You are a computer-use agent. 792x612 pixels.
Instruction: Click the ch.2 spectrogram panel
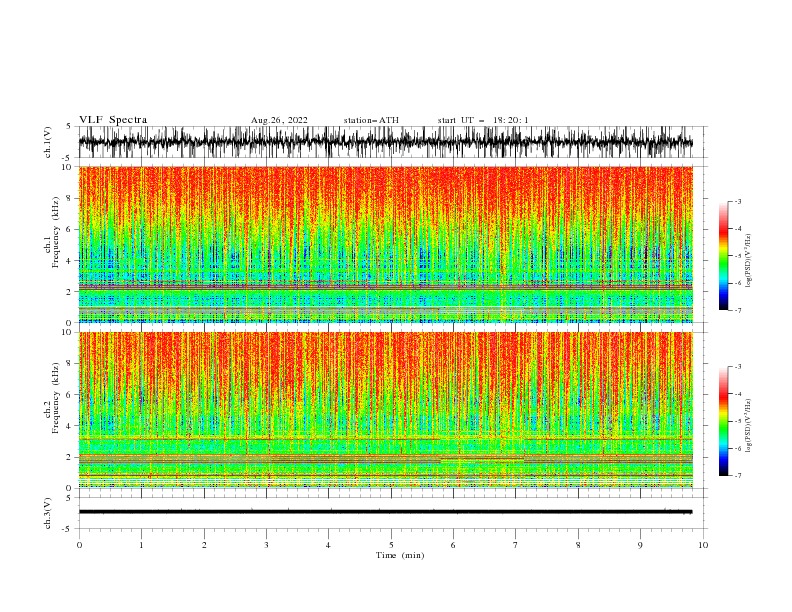[x=385, y=410]
